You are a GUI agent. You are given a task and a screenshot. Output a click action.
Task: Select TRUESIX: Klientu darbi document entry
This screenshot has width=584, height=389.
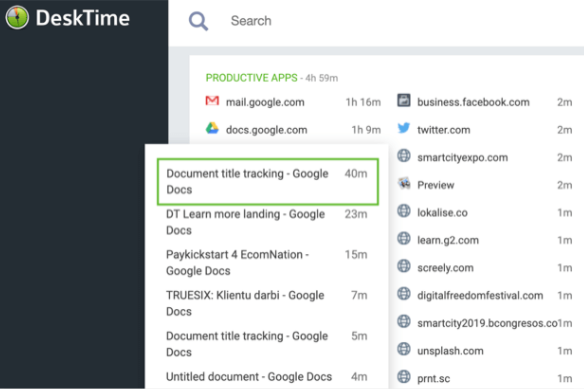(x=267, y=303)
